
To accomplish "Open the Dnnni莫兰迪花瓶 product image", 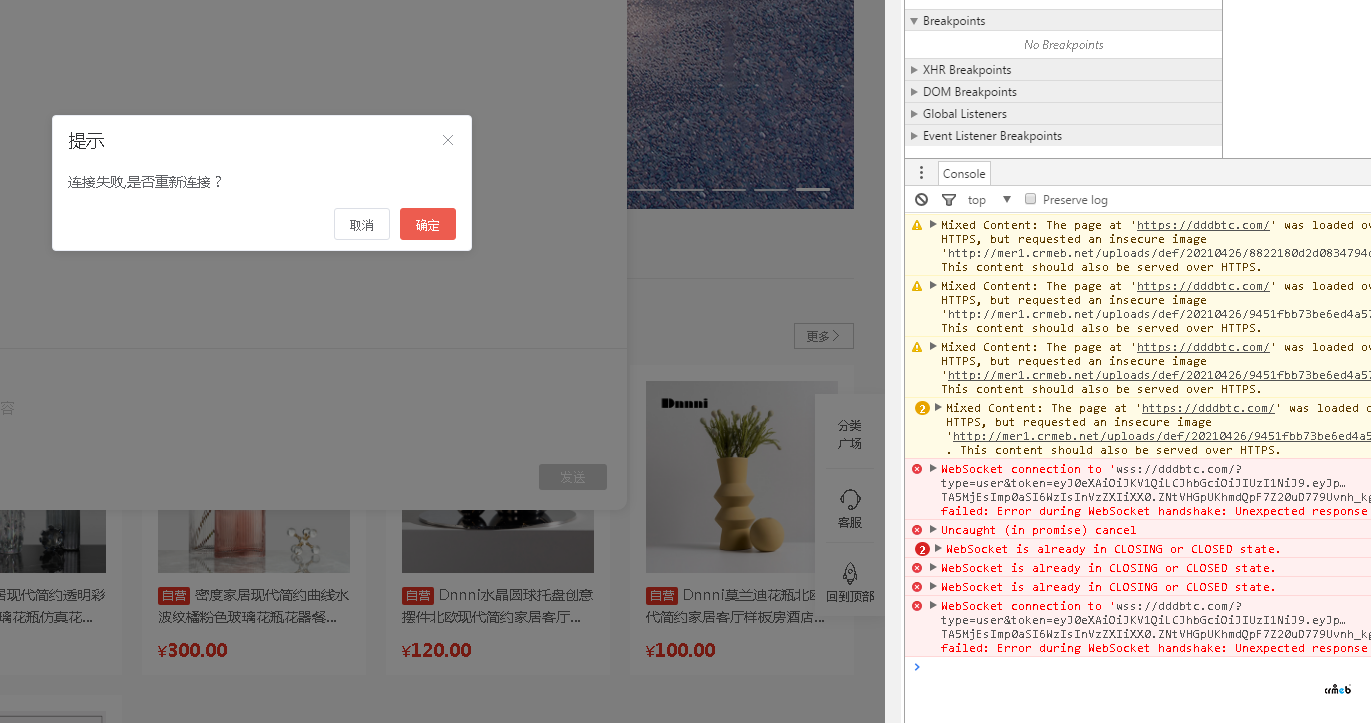I will pyautogui.click(x=742, y=477).
